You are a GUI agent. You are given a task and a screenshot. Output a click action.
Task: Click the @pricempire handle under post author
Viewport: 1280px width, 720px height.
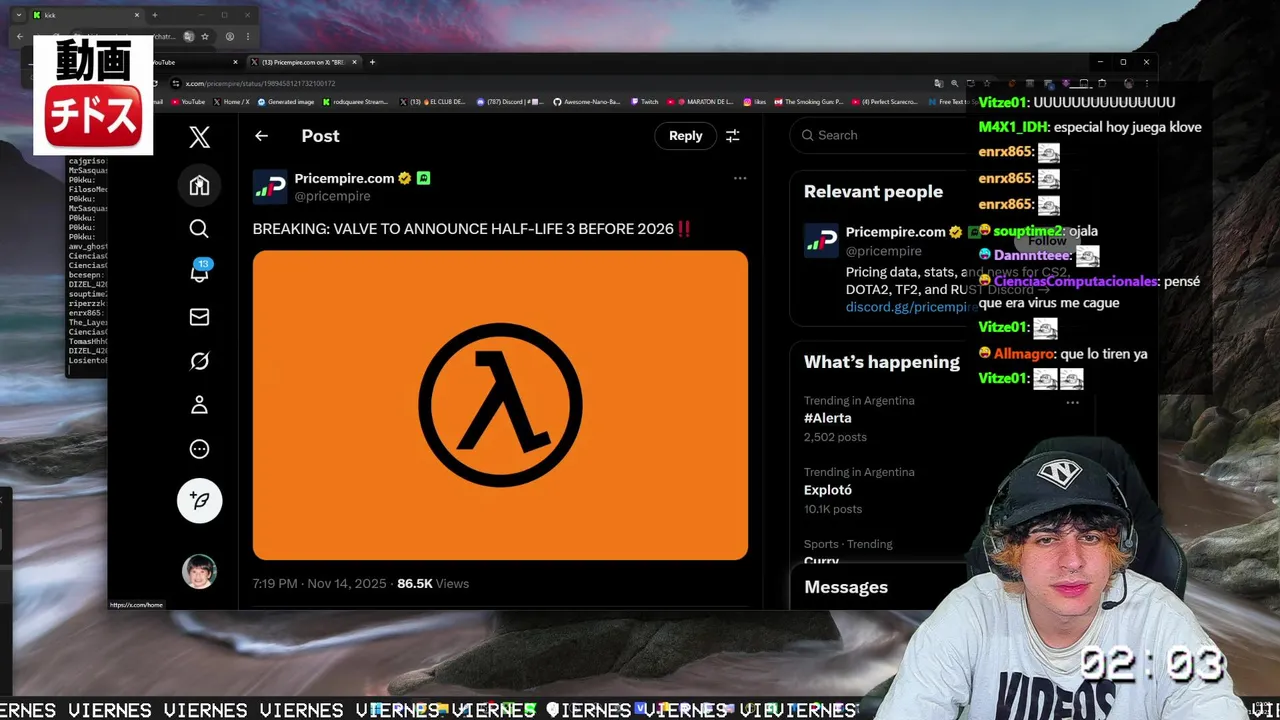pos(332,196)
